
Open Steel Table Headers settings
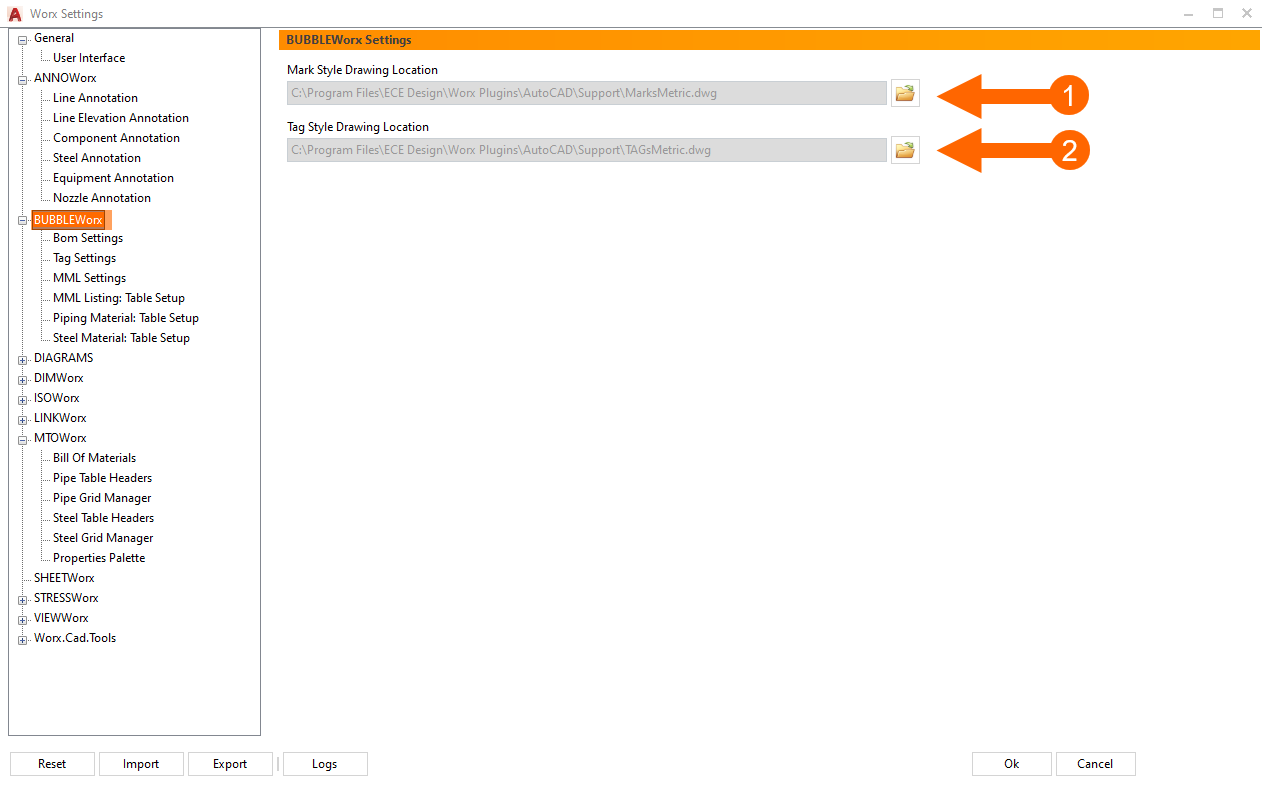[103, 518]
